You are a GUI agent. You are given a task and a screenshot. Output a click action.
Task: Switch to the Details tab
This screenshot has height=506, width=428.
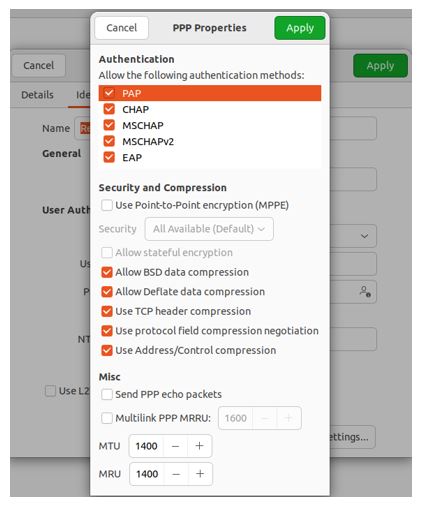coord(37,95)
